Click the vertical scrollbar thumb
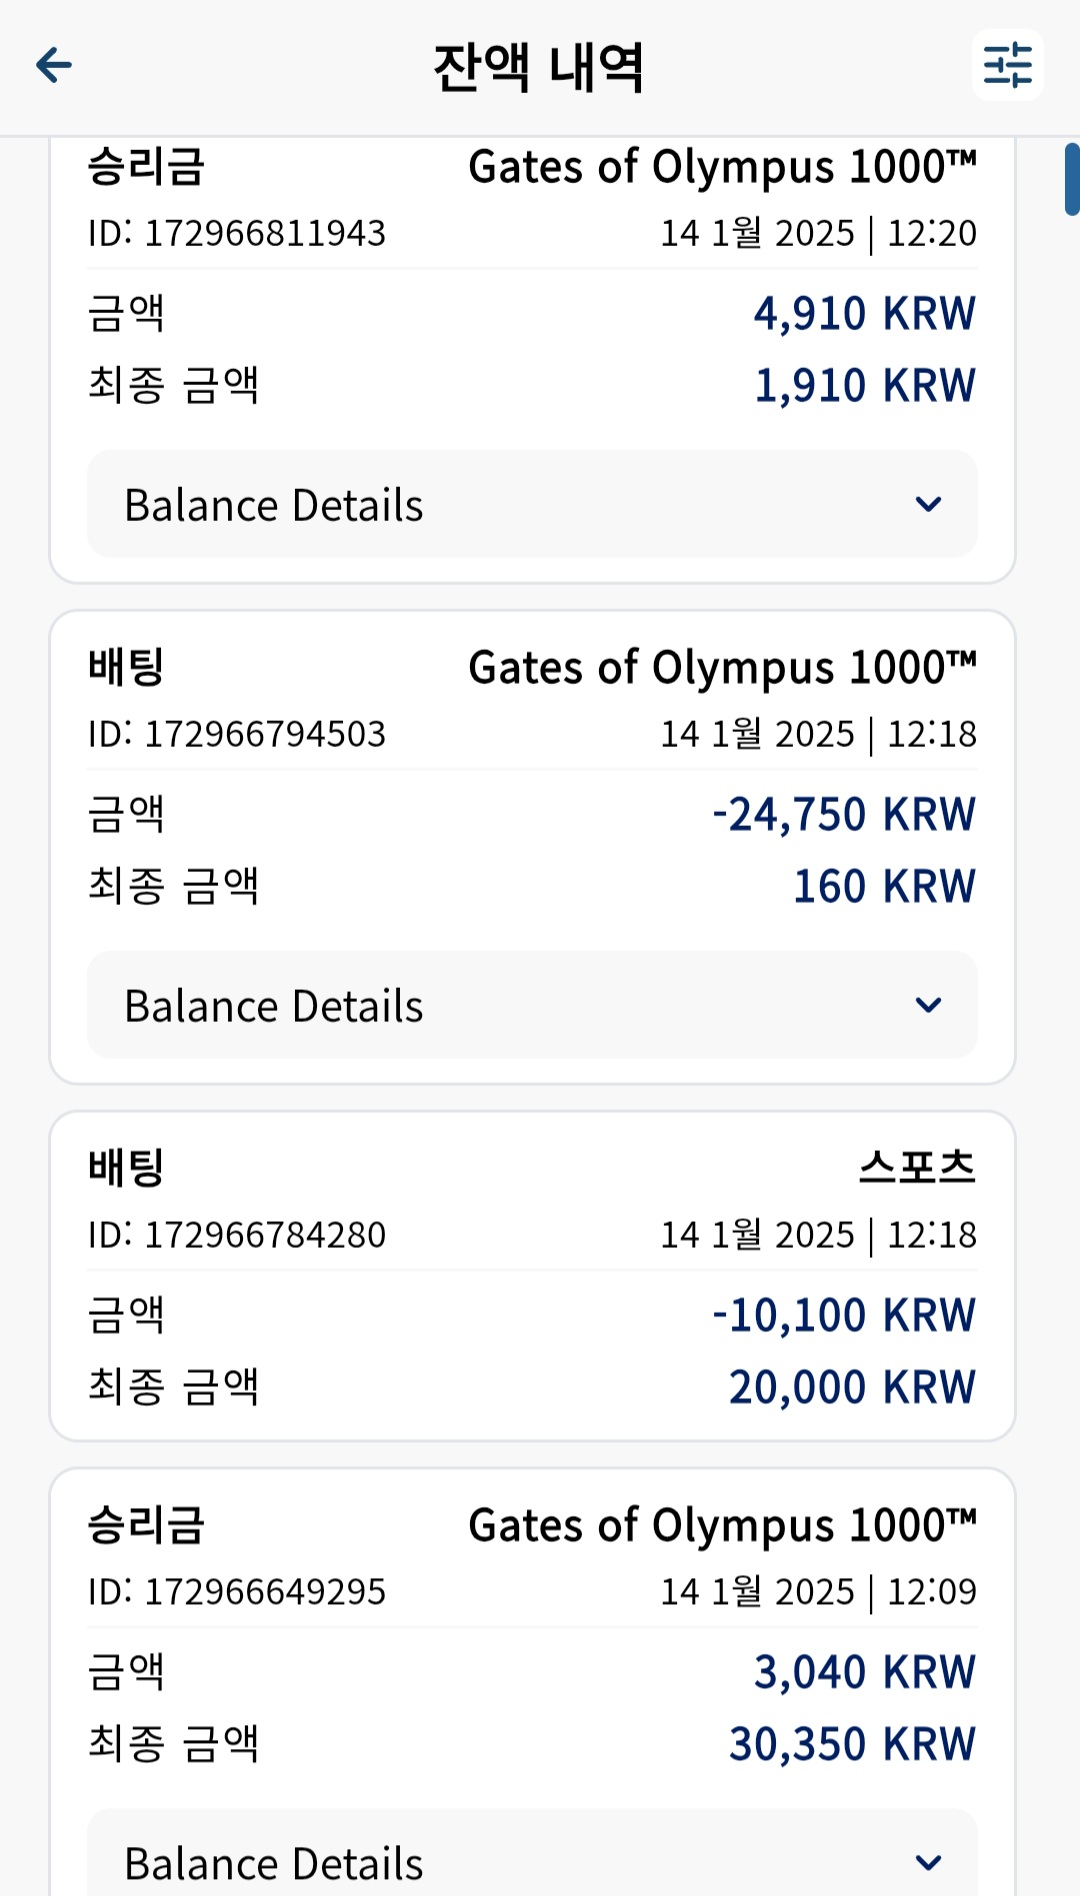The height and width of the screenshot is (1896, 1080). (1072, 180)
